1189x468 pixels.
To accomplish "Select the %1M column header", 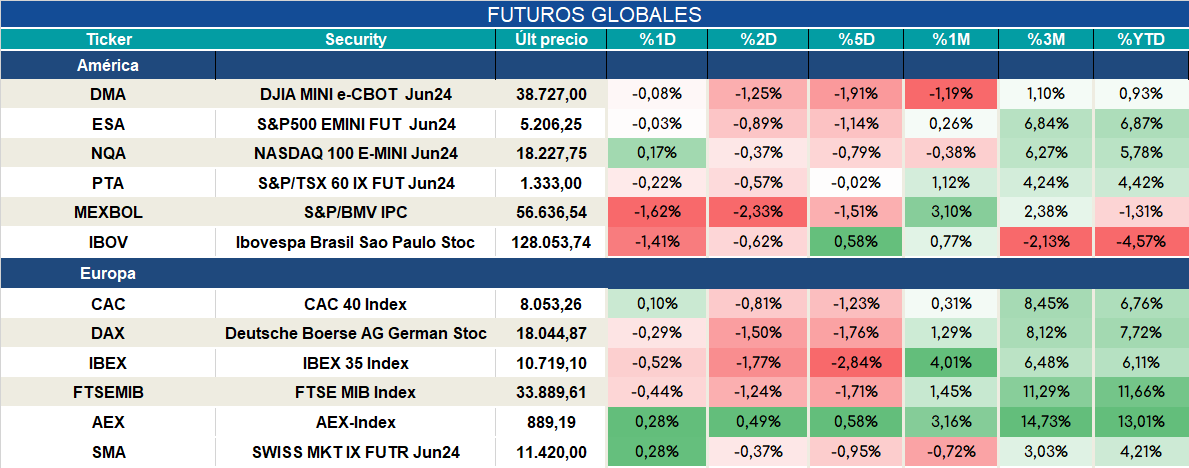I will (951, 39).
